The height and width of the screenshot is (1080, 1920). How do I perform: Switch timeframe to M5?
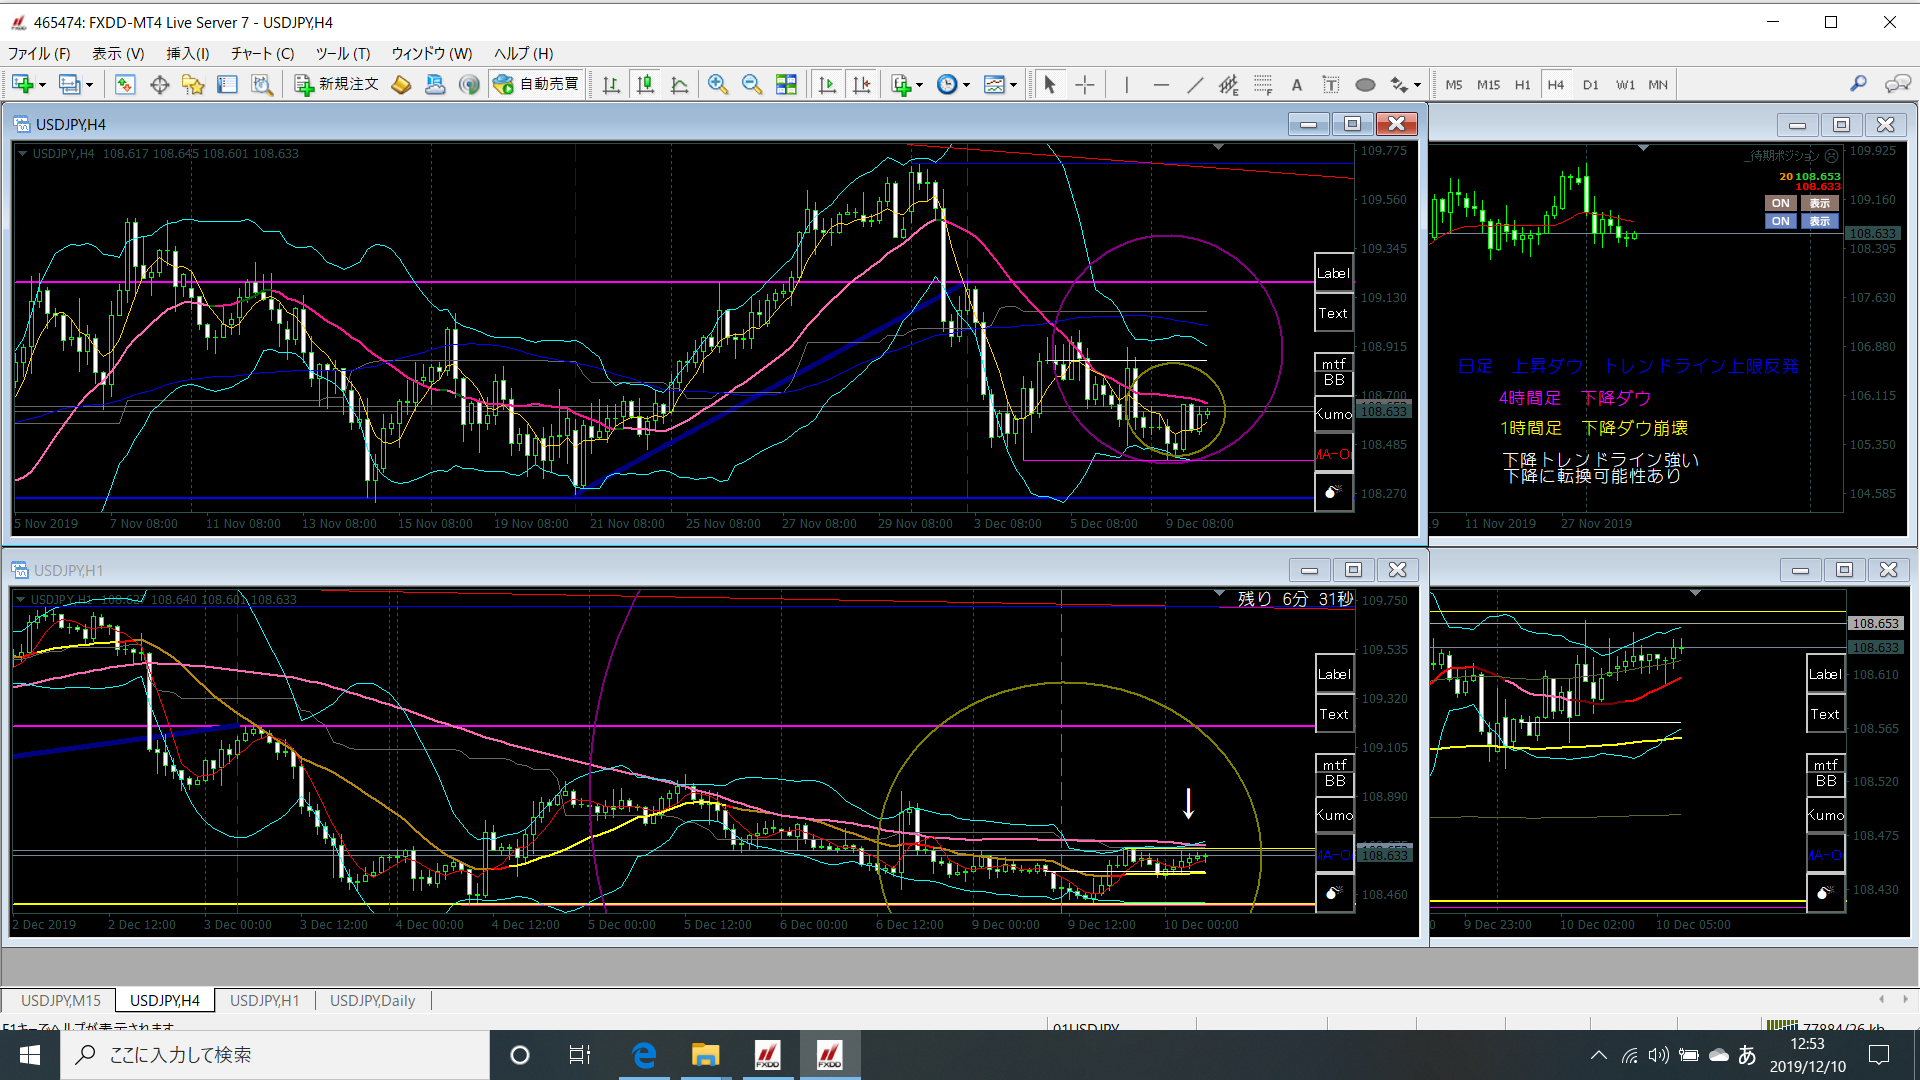click(1454, 85)
